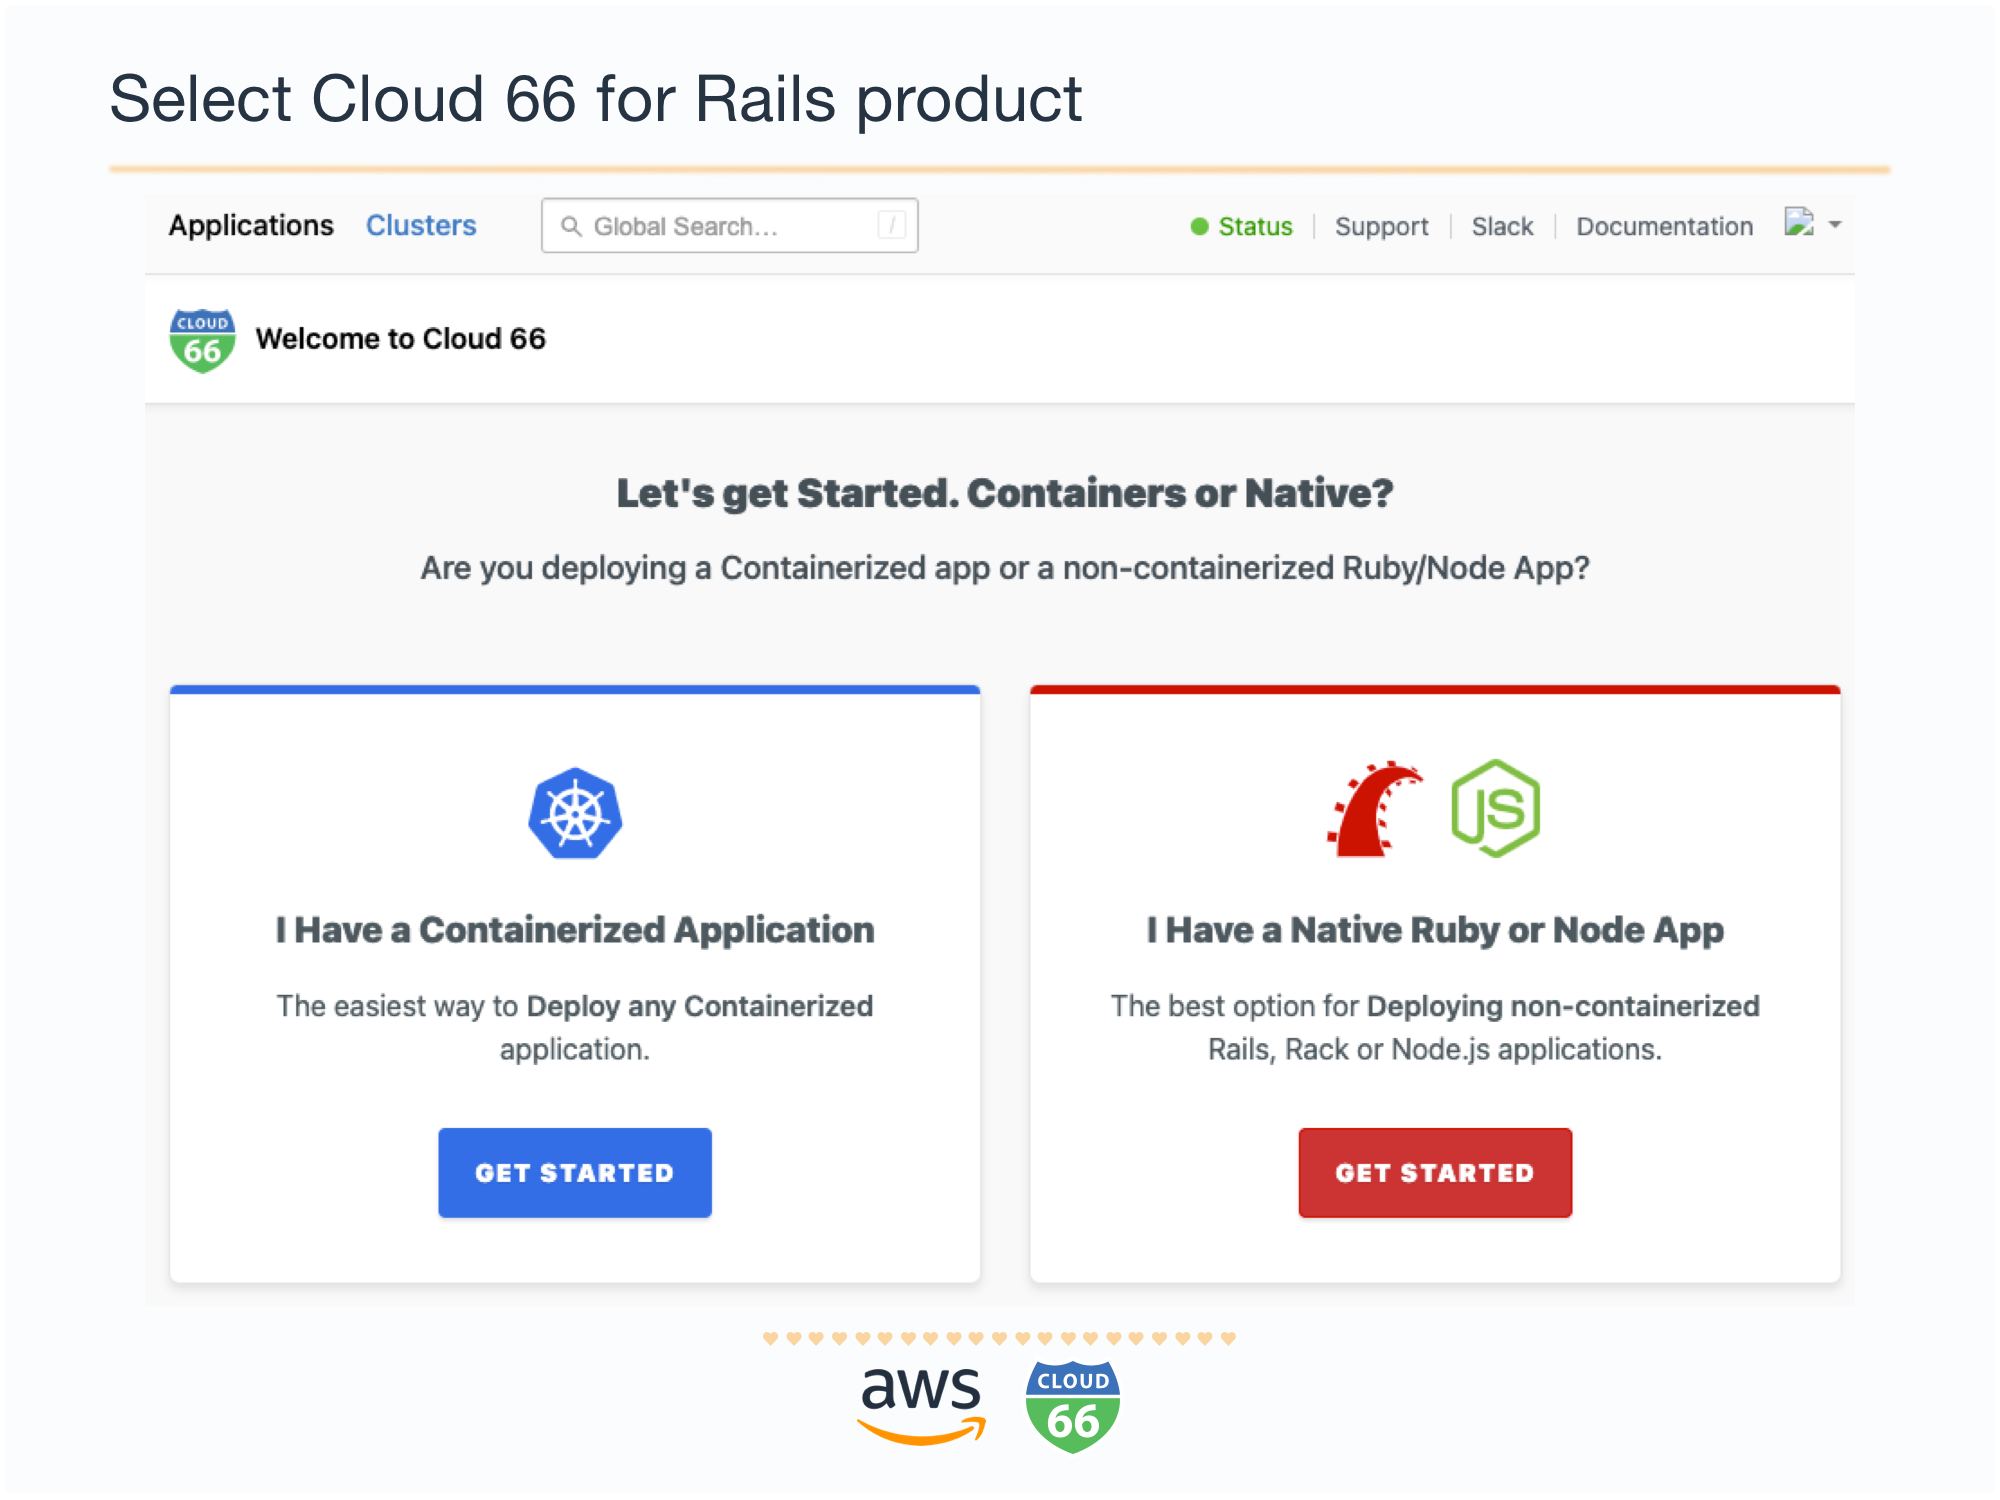2000x1500 pixels.
Task: Open the Documentation link
Action: click(x=1665, y=224)
